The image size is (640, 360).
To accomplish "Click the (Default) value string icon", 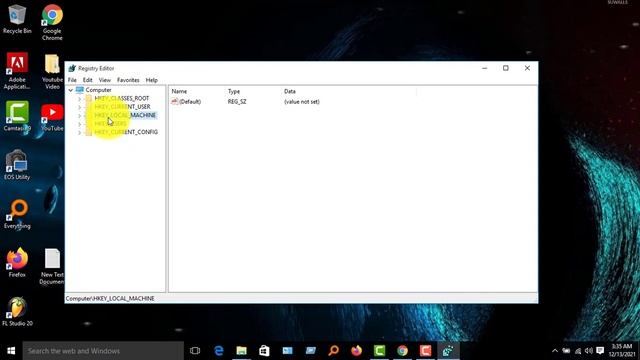I will click(x=175, y=102).
